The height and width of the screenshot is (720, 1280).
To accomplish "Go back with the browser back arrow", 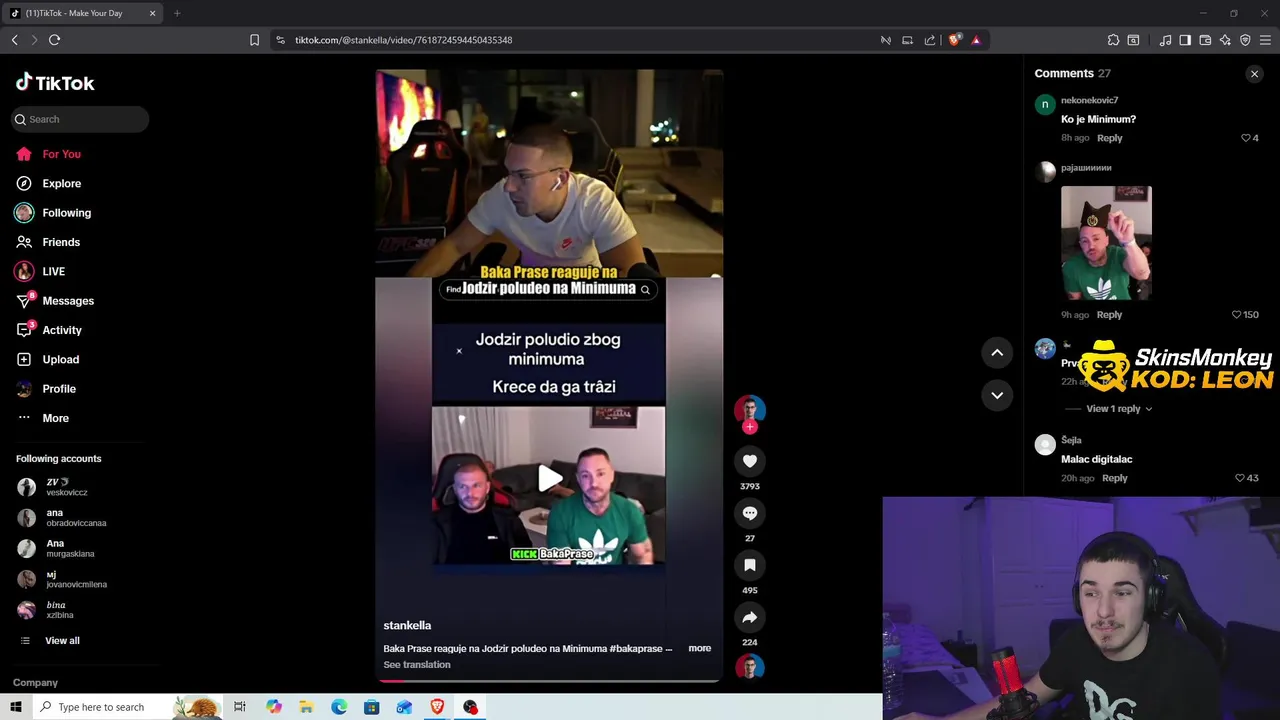I will [14, 40].
